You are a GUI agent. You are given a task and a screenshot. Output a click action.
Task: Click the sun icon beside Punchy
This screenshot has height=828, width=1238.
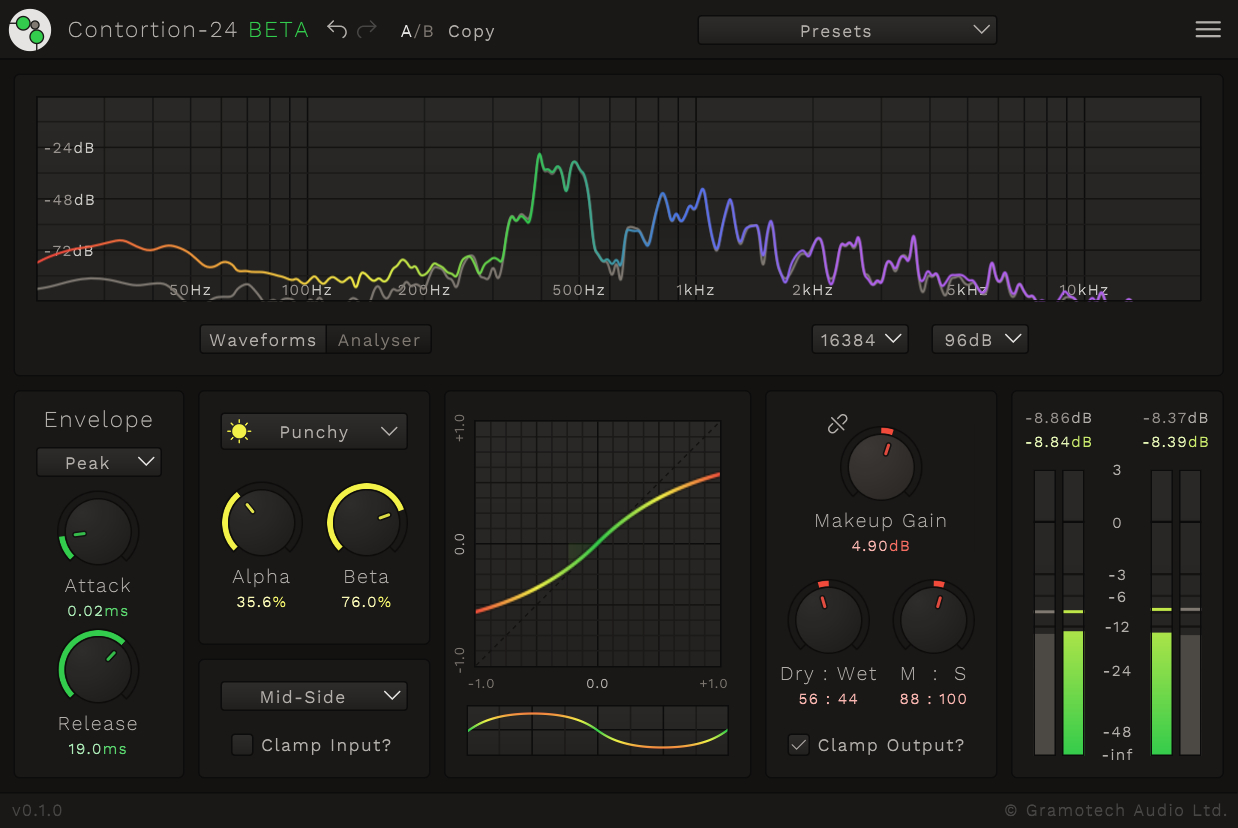[238, 432]
